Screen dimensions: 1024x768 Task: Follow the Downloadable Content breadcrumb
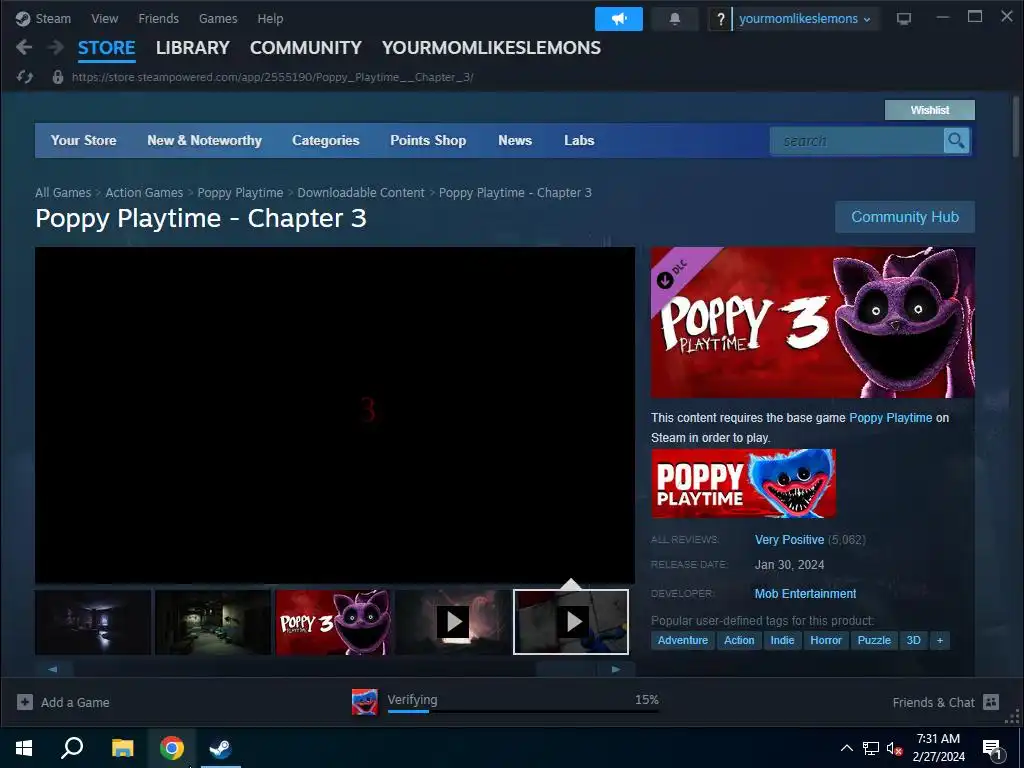pyautogui.click(x=361, y=193)
